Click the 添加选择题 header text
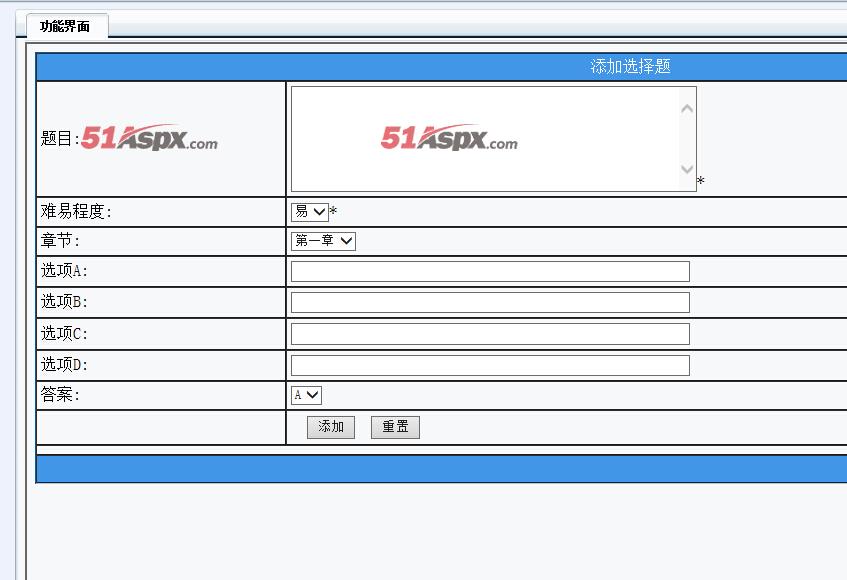847x580 pixels. click(630, 66)
